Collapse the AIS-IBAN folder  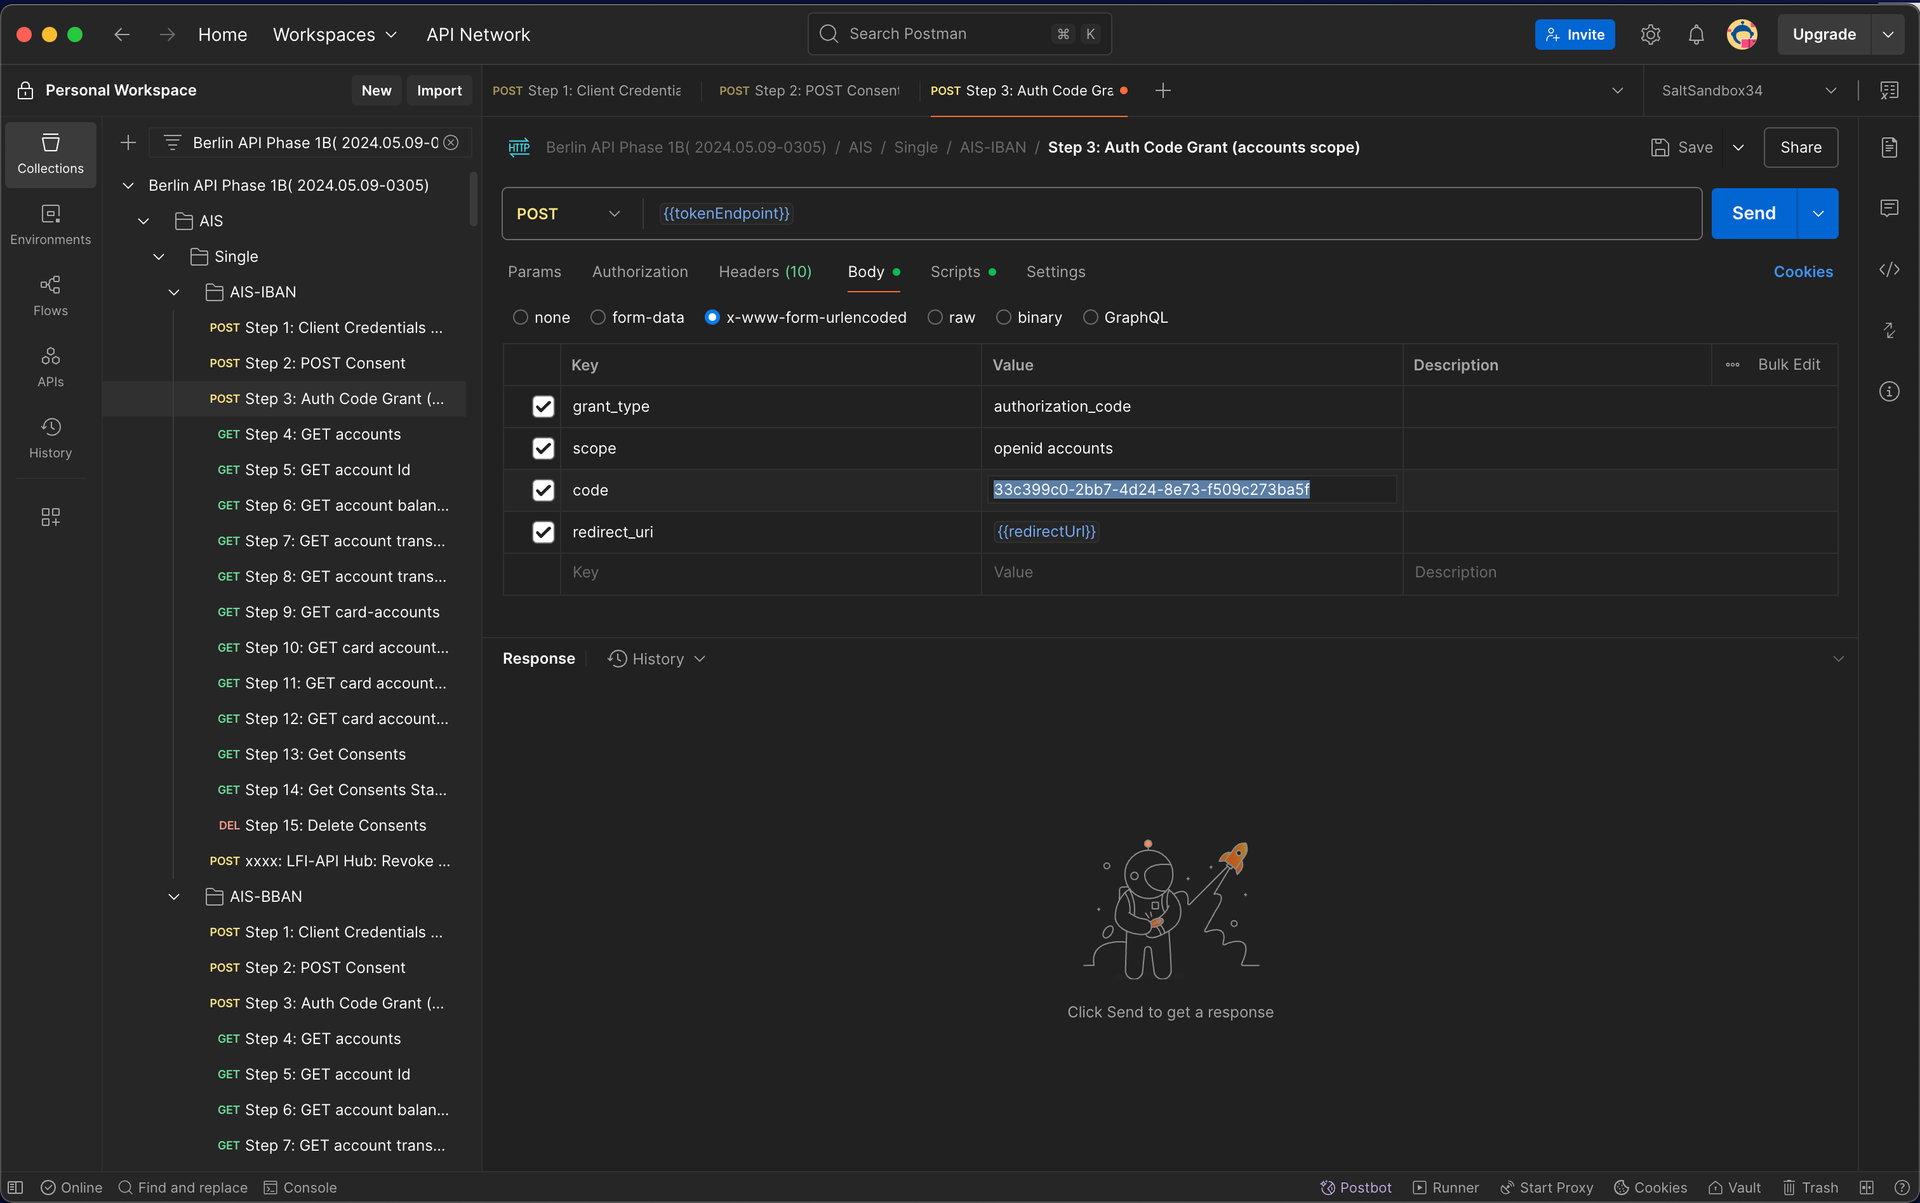pos(174,292)
